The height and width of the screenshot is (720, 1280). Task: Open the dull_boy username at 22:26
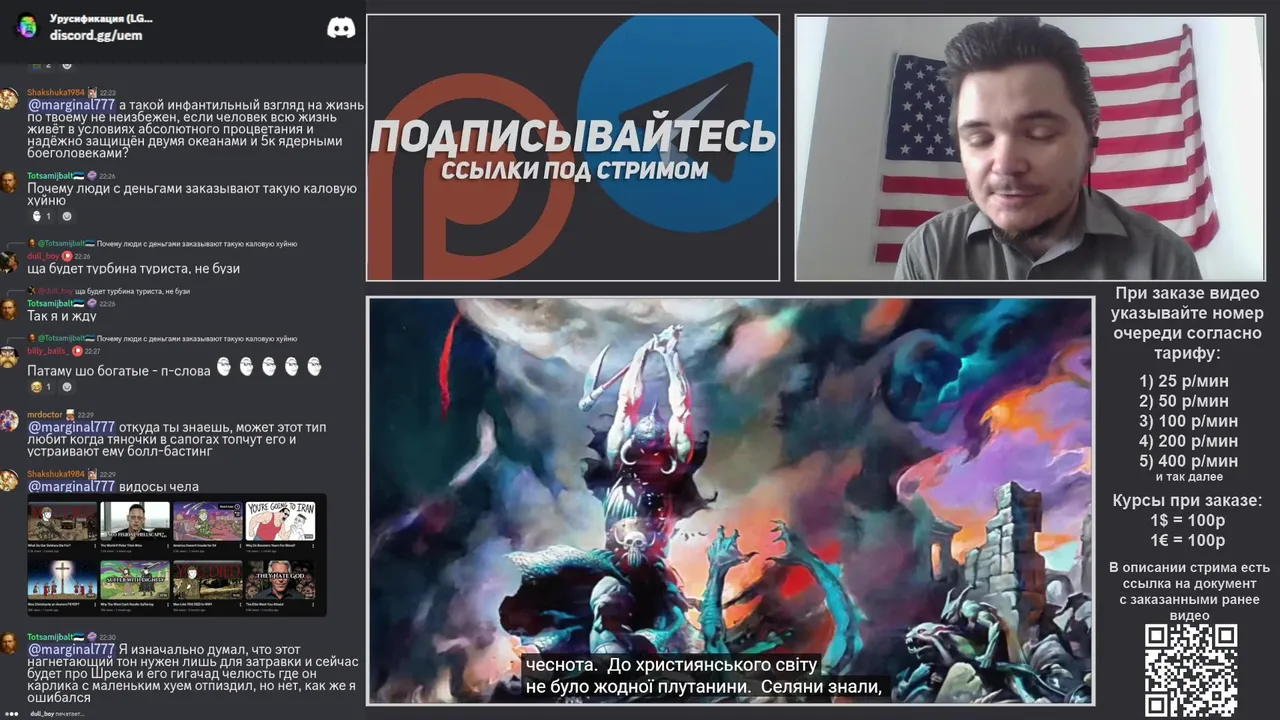(43, 256)
